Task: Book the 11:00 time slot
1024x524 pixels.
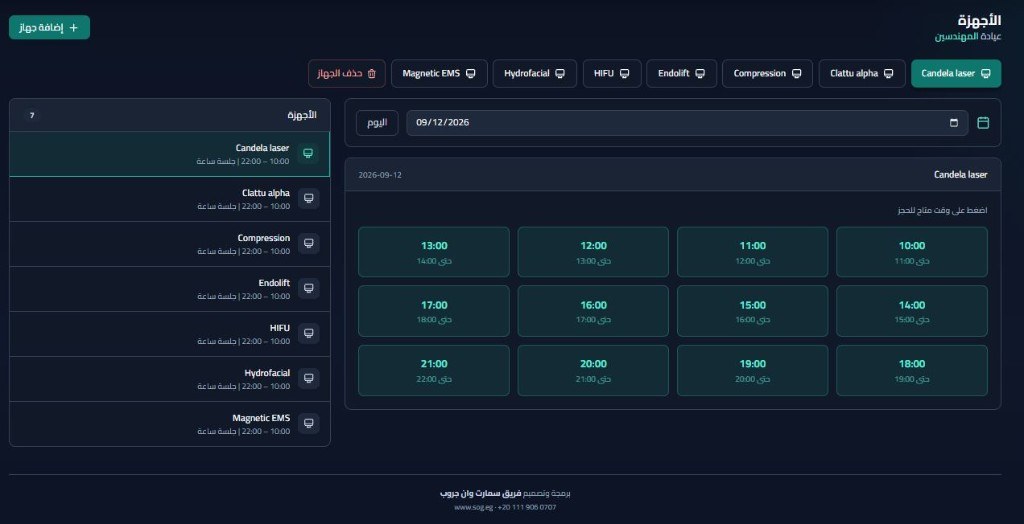Action: 752,252
